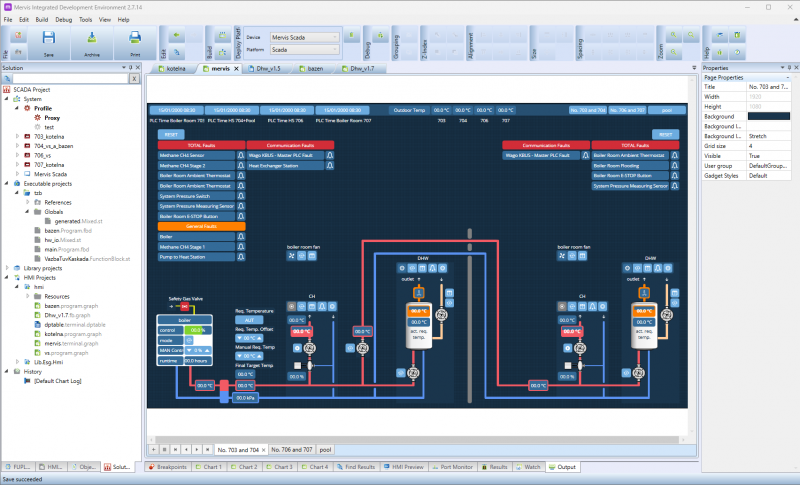
Task: Switch to the kotelna document tab
Action: coord(172,68)
